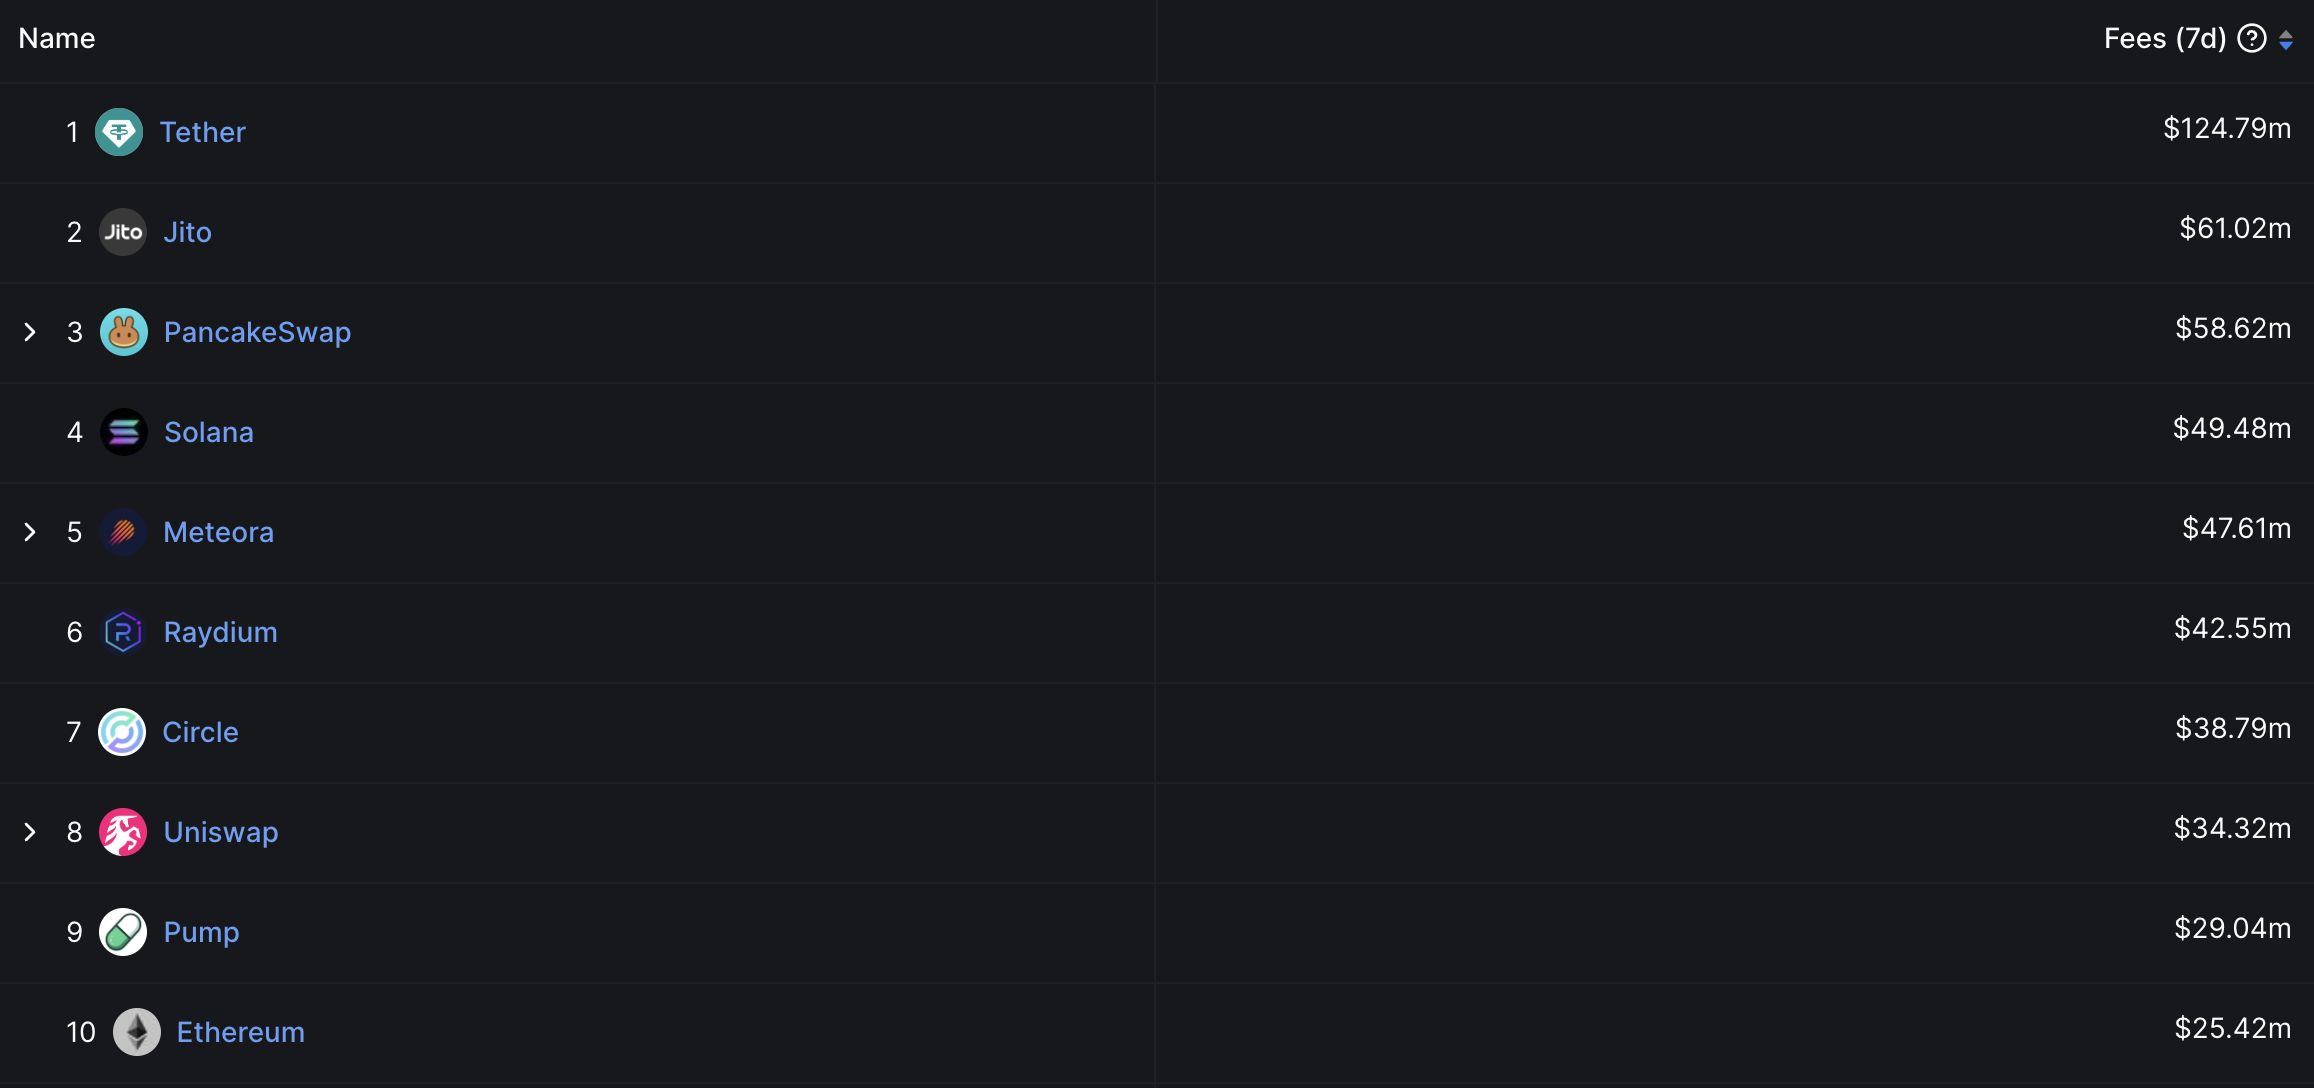Click the Meteora flame icon
This screenshot has height=1088, width=2314.
pyautogui.click(x=122, y=531)
